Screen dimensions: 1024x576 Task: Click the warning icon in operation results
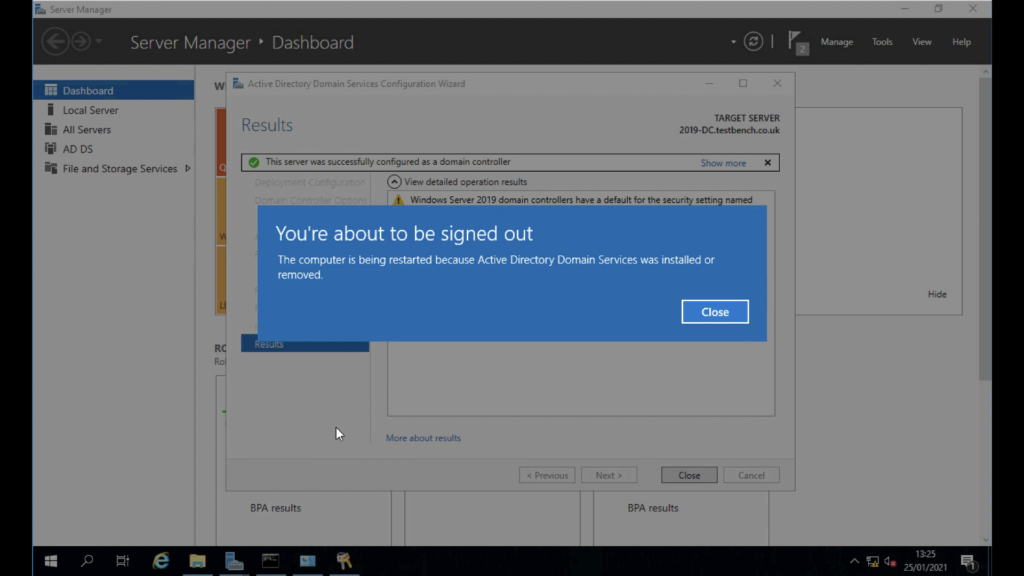tap(398, 200)
